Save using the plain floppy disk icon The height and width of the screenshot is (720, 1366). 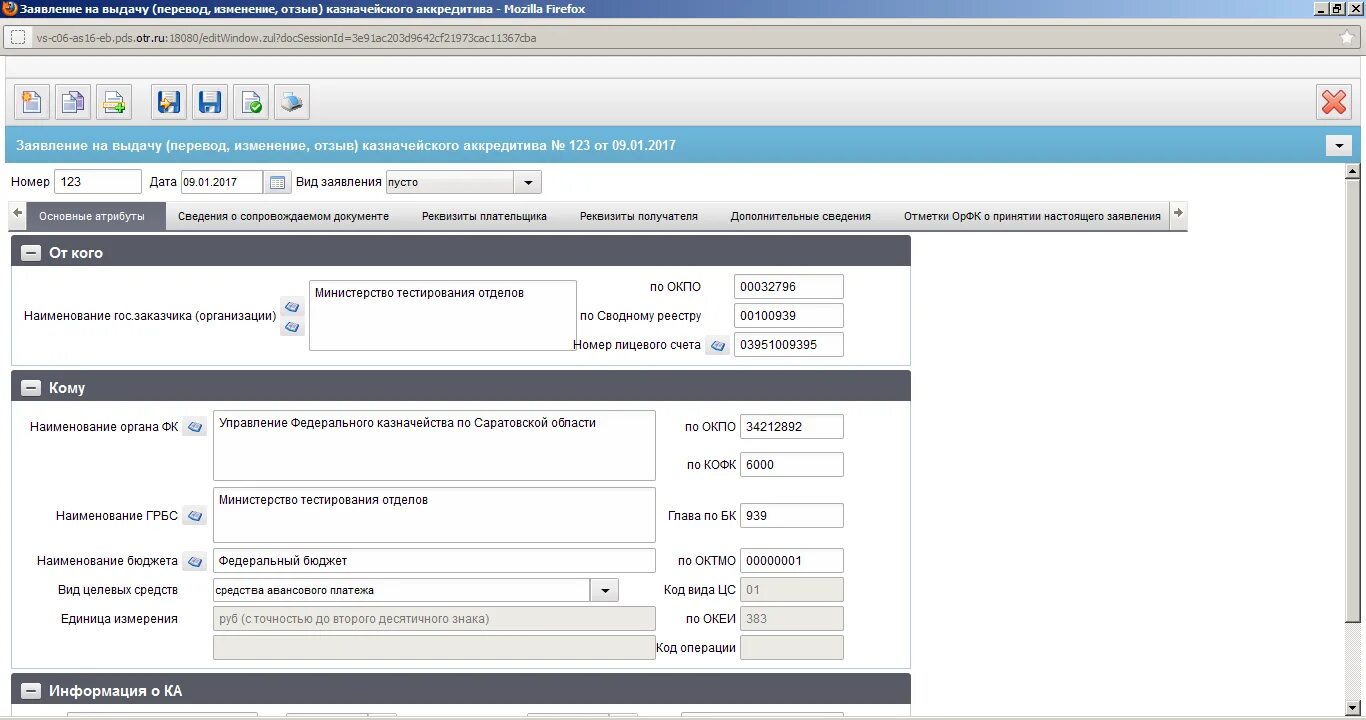click(210, 102)
